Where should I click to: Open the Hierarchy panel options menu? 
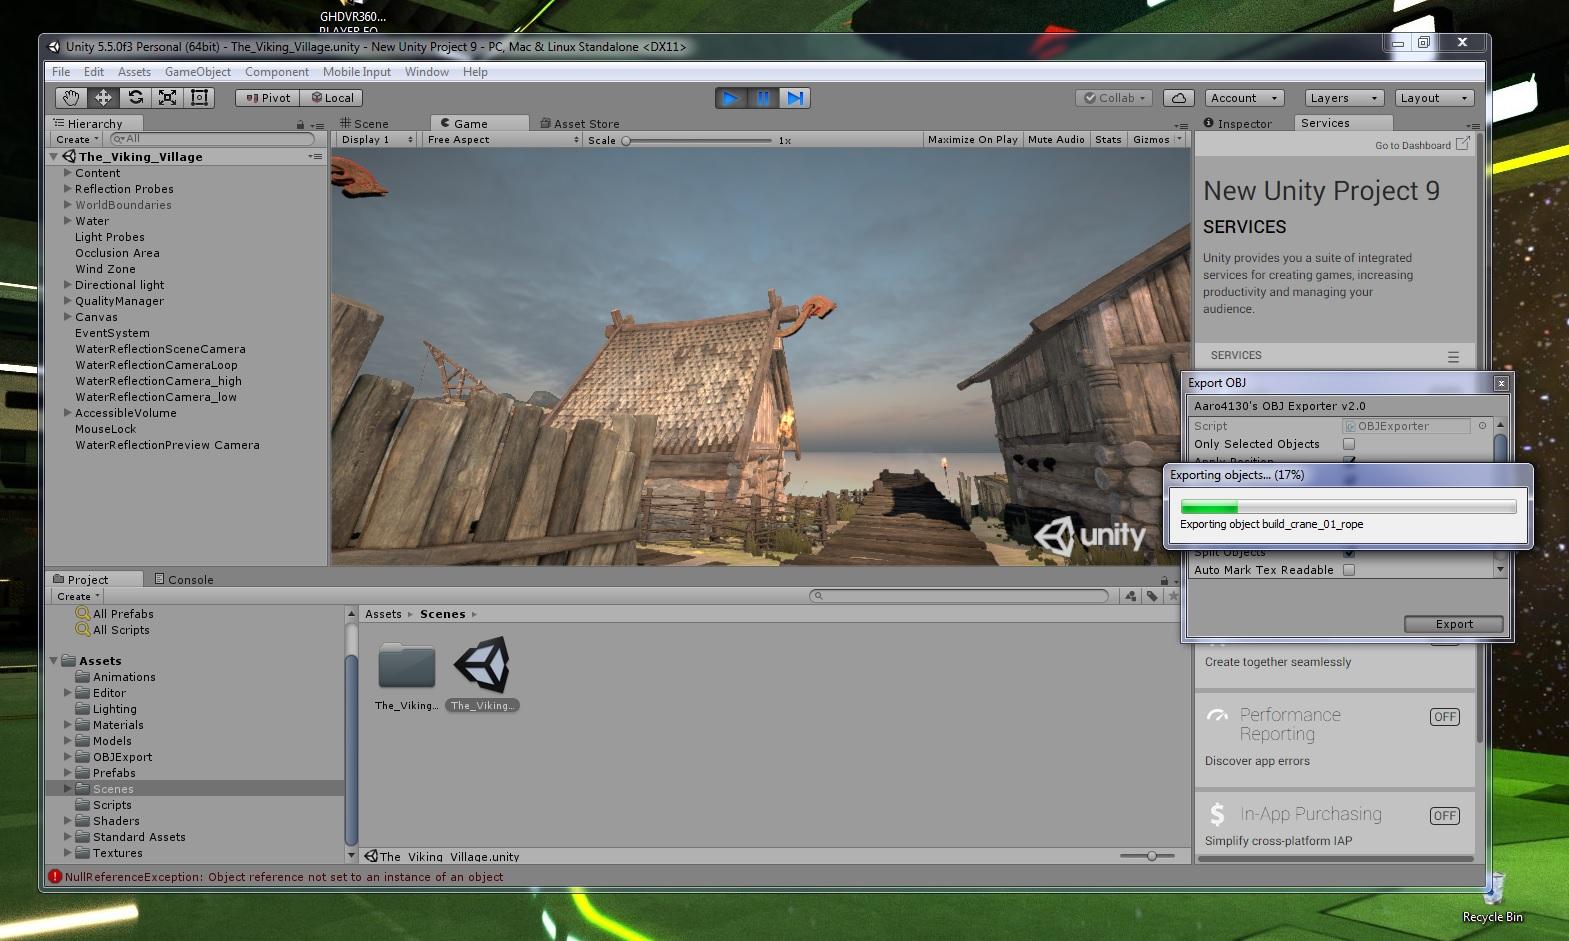pos(317,125)
